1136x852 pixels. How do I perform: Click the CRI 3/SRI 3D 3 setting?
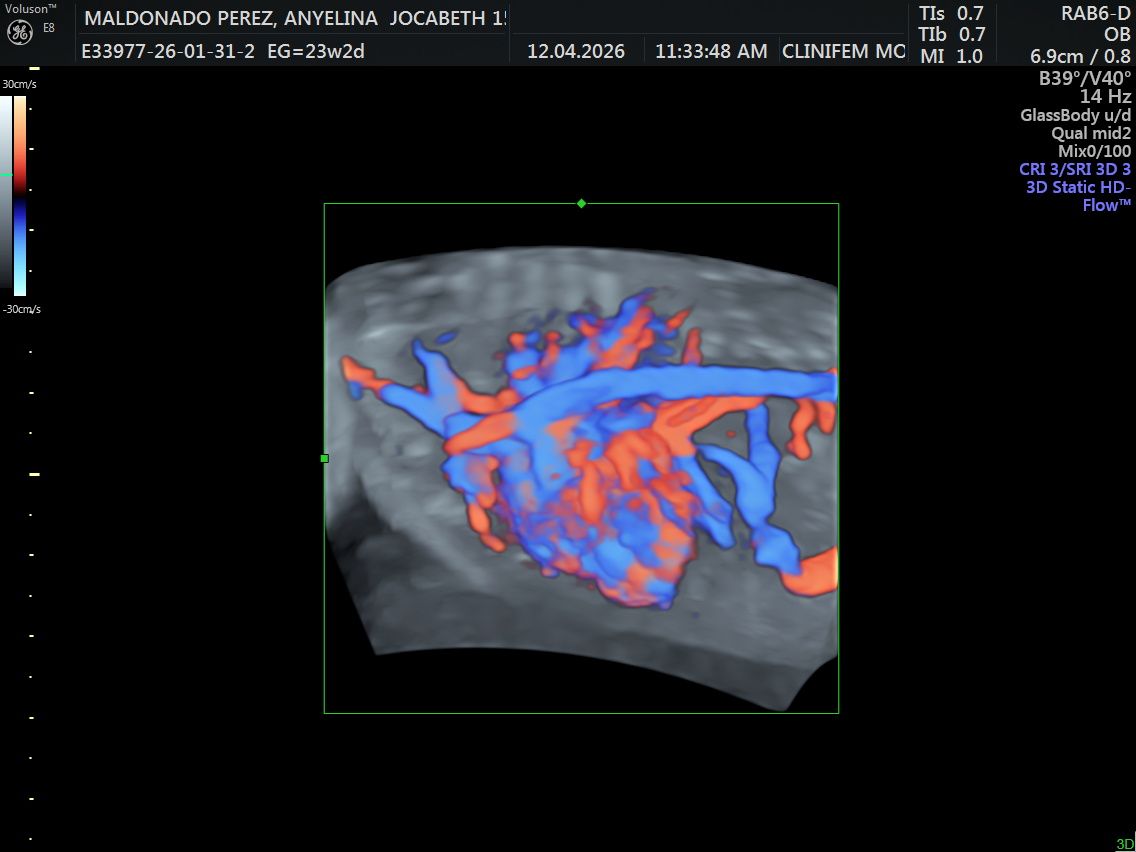[x=1074, y=169]
